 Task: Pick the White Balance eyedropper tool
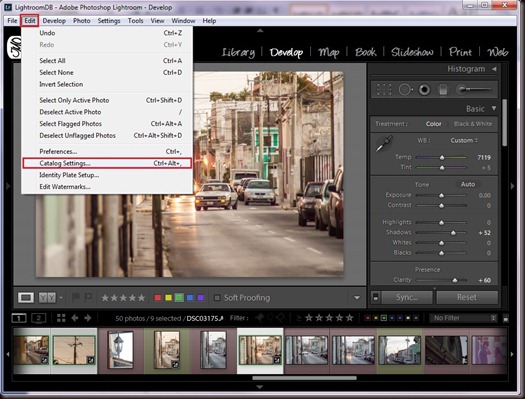[x=384, y=144]
